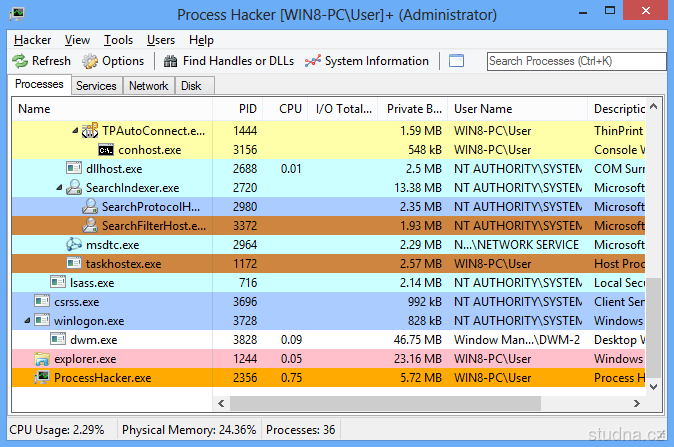Click the ProcessHacker.exe process icon

pos(42,378)
